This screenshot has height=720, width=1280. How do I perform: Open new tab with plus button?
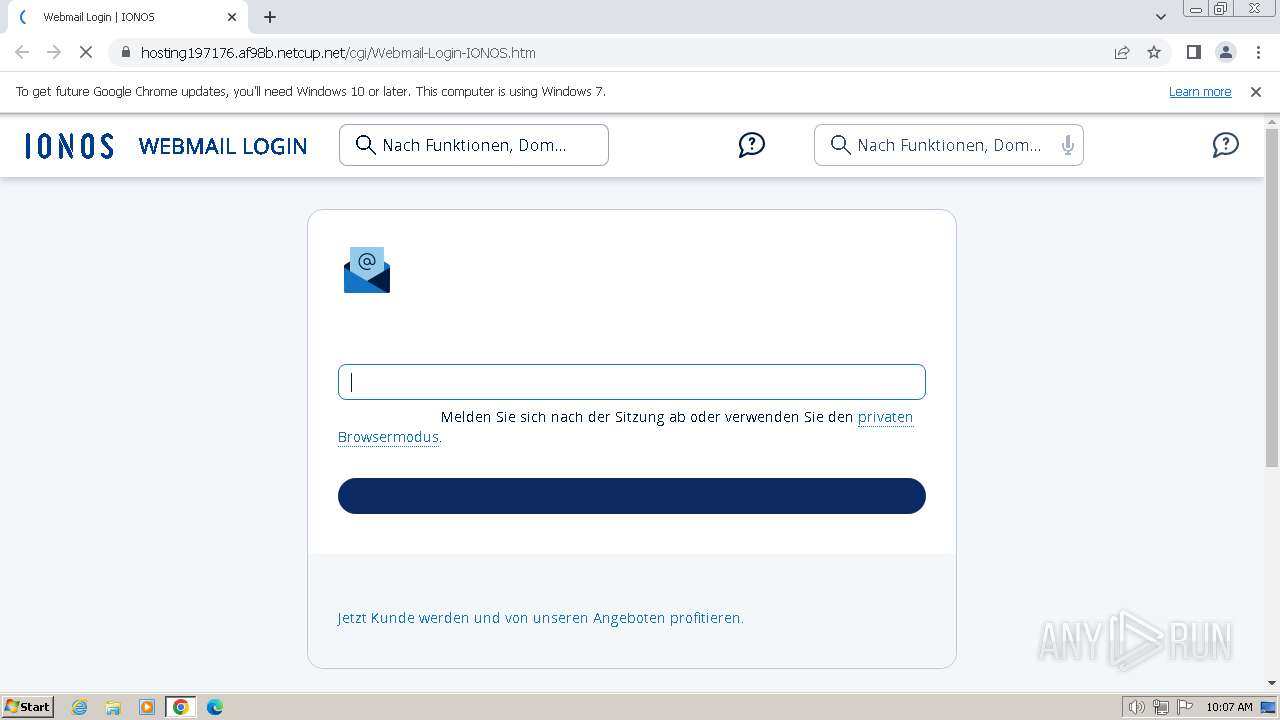point(270,17)
